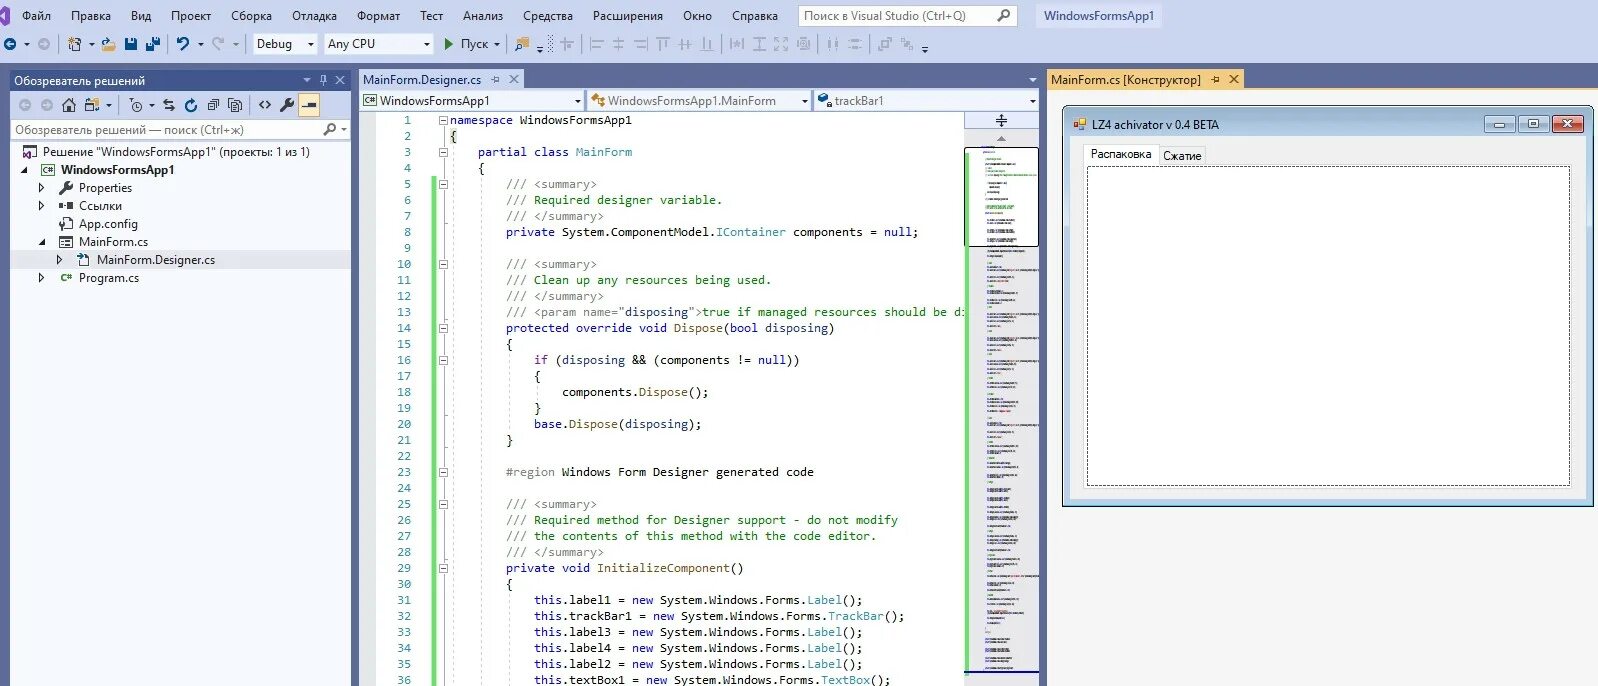Select App.config in Solution Explorer
The width and height of the screenshot is (1598, 686).
coord(108,224)
